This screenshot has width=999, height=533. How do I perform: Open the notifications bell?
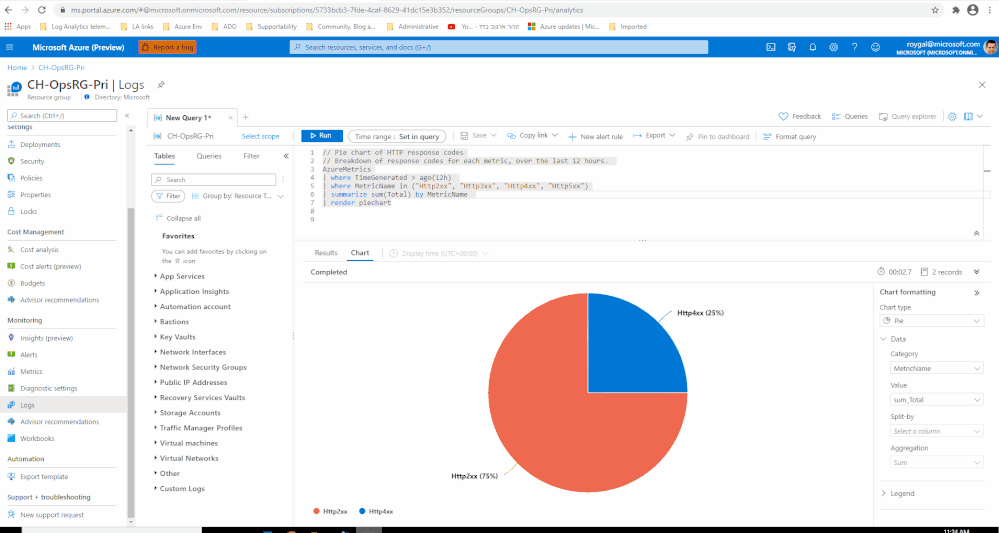(x=813, y=47)
